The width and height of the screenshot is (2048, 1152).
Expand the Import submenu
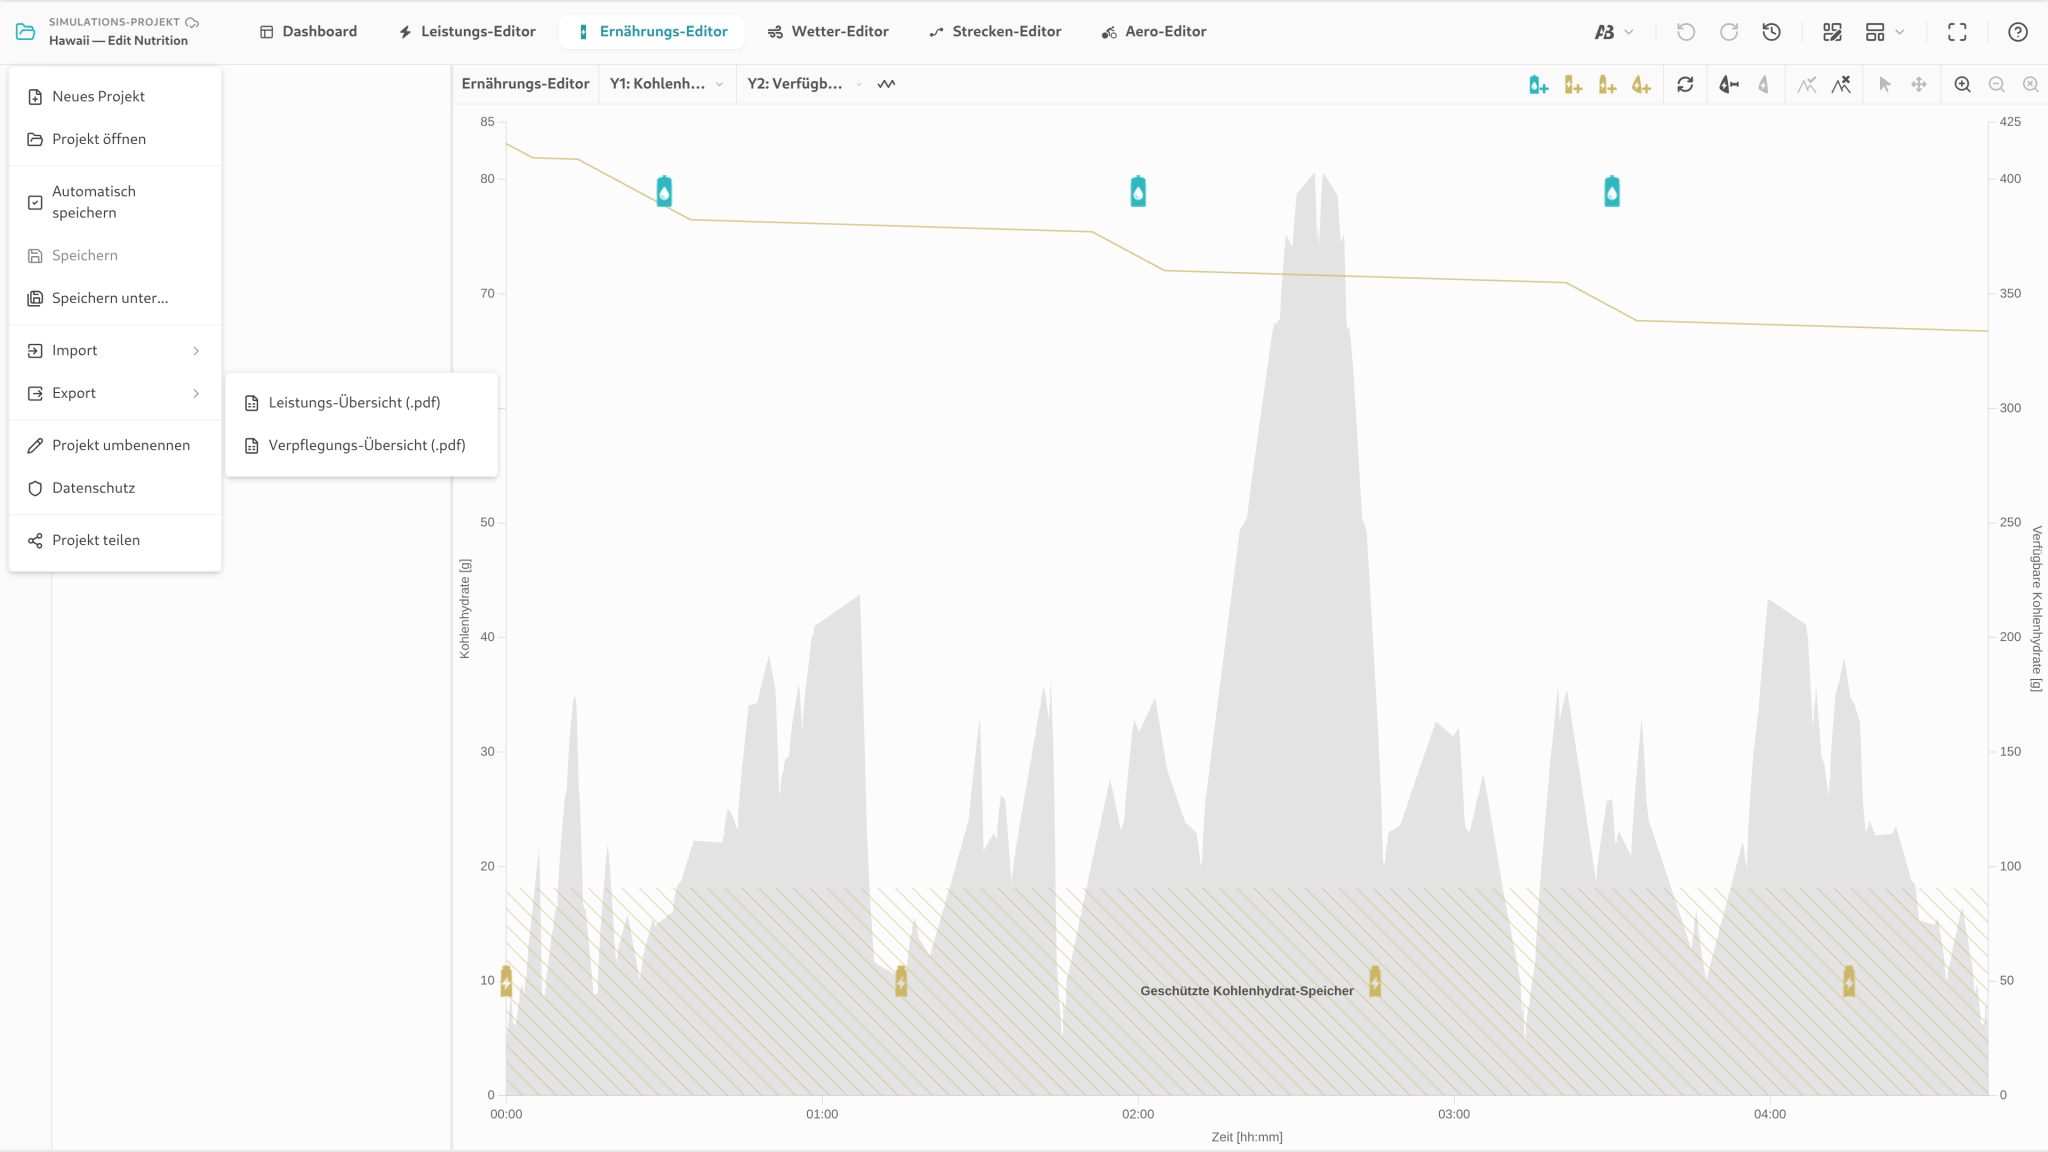click(115, 351)
